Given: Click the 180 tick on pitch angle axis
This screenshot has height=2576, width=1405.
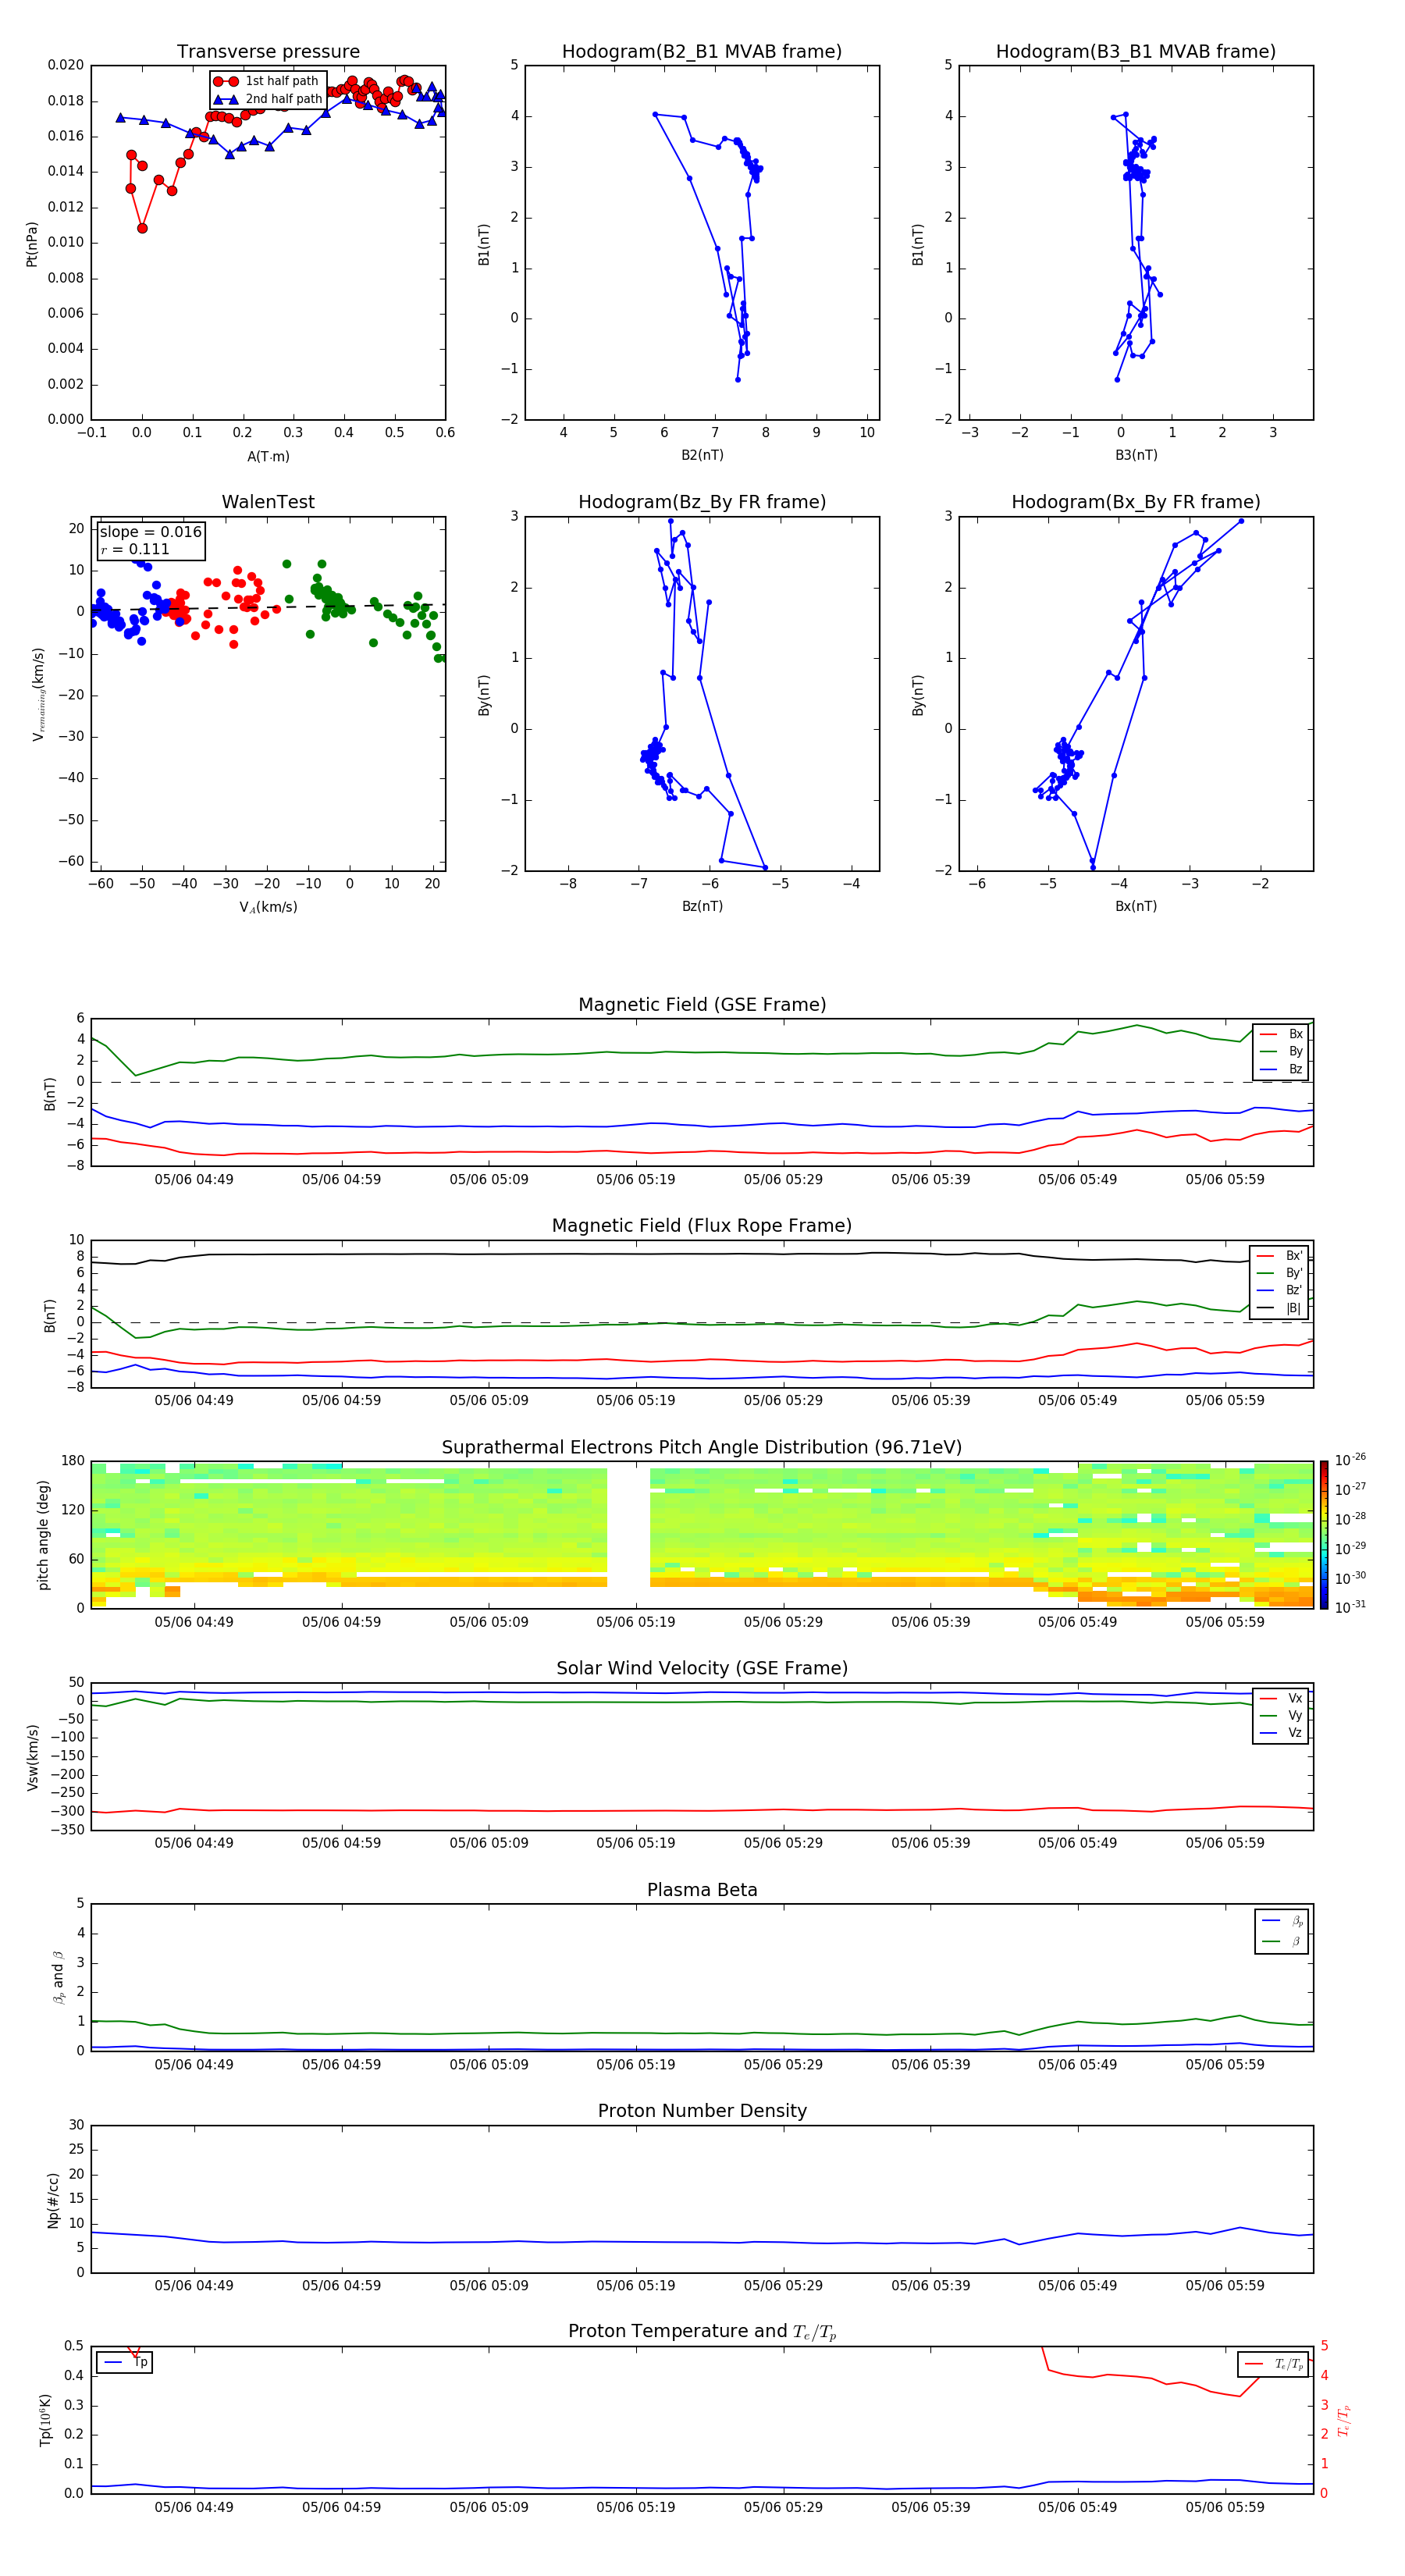Looking at the screenshot, I should pyautogui.click(x=73, y=1461).
